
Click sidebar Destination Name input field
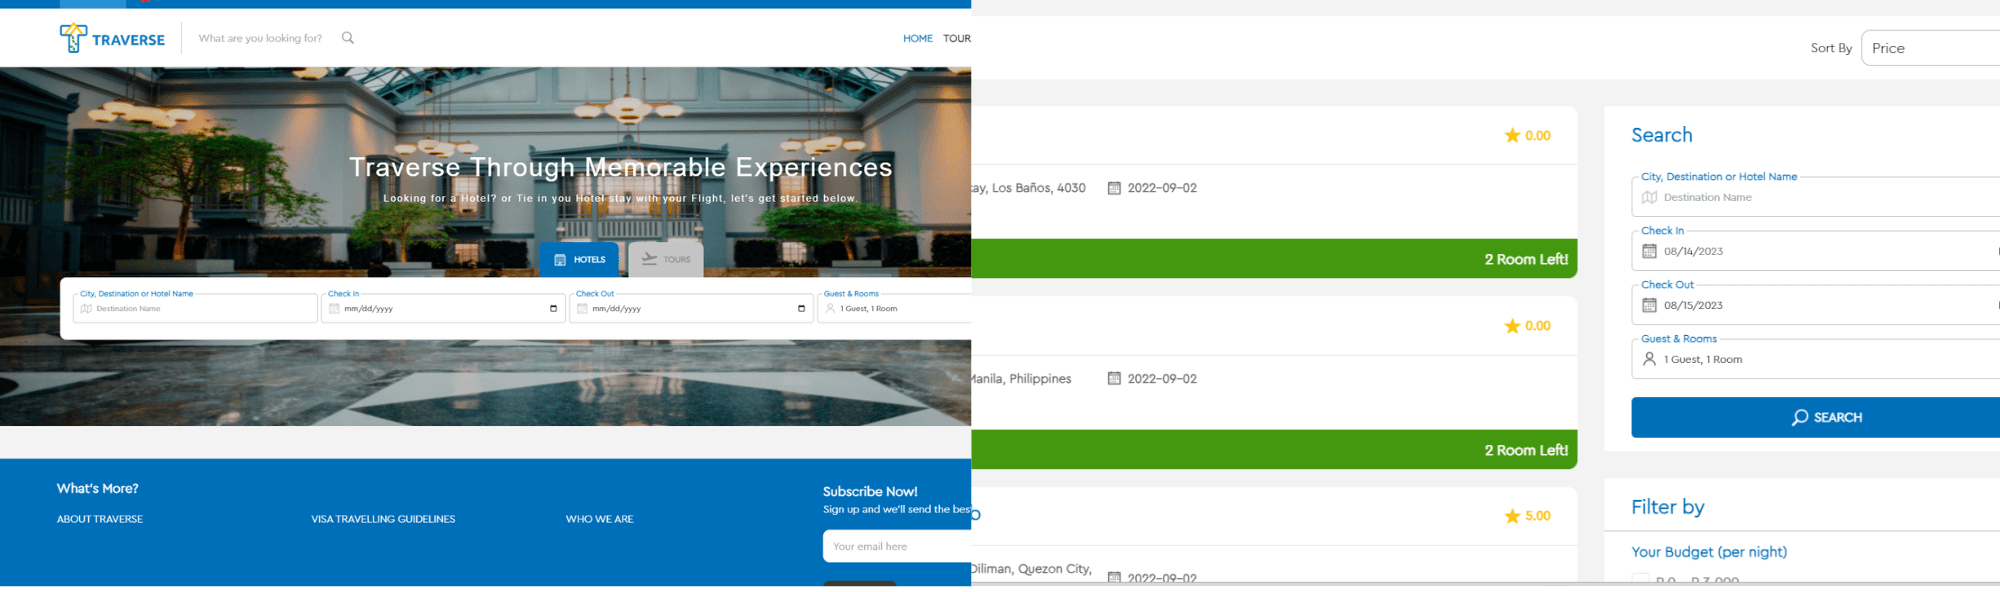[x=1816, y=197]
